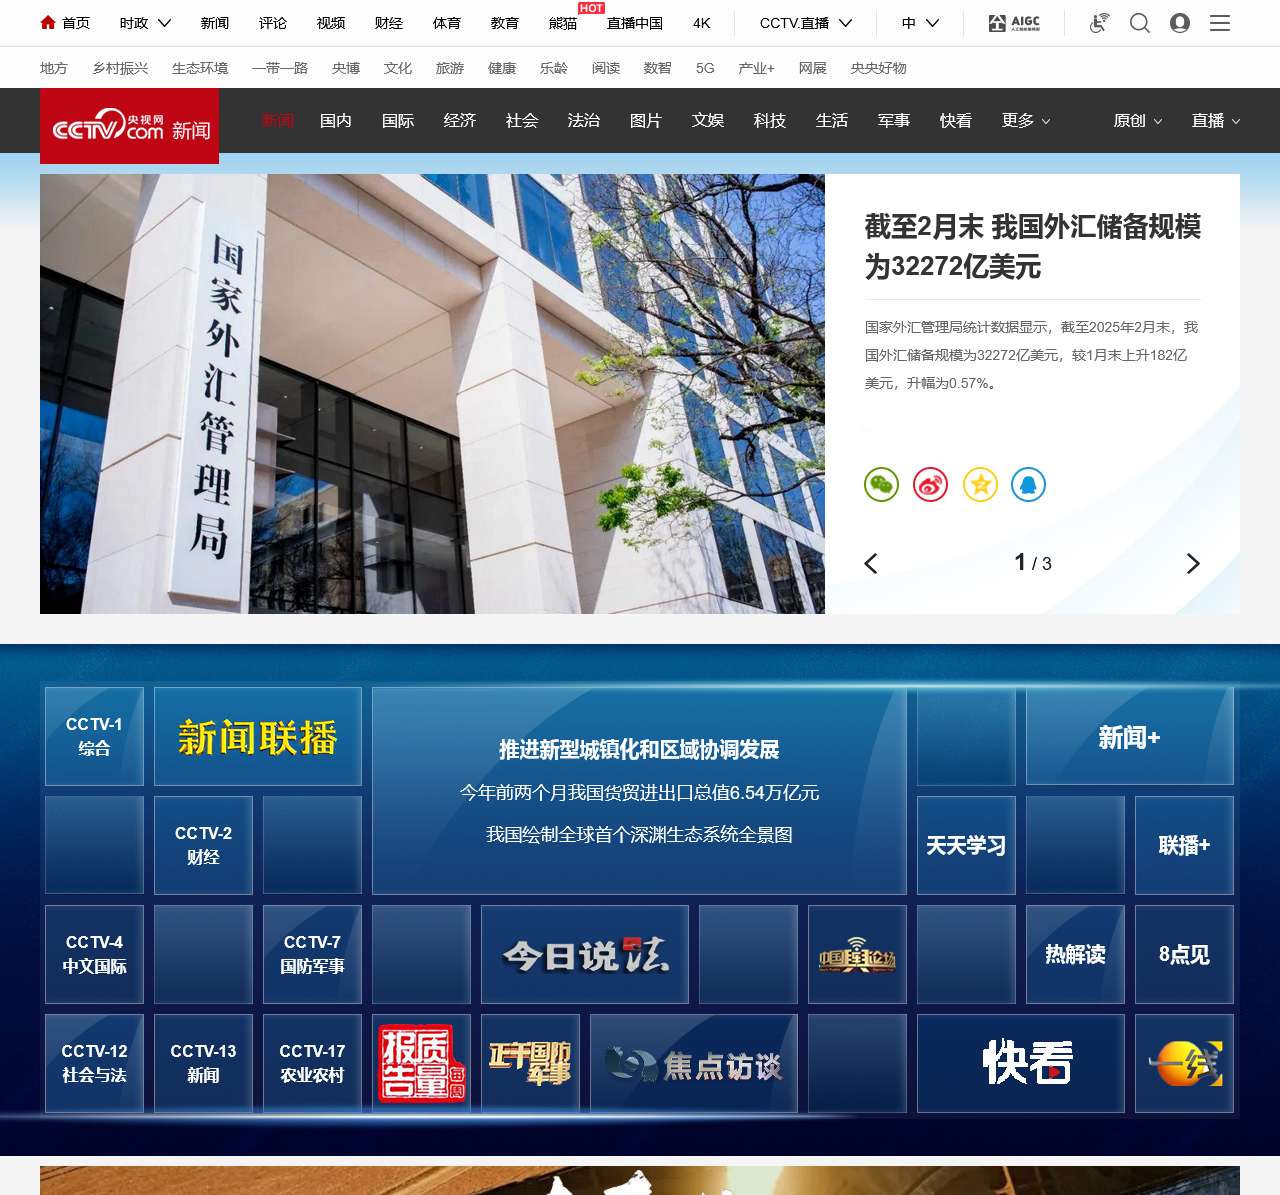The image size is (1280, 1195).
Task: Open 今日说法 program tile
Action: coord(585,955)
